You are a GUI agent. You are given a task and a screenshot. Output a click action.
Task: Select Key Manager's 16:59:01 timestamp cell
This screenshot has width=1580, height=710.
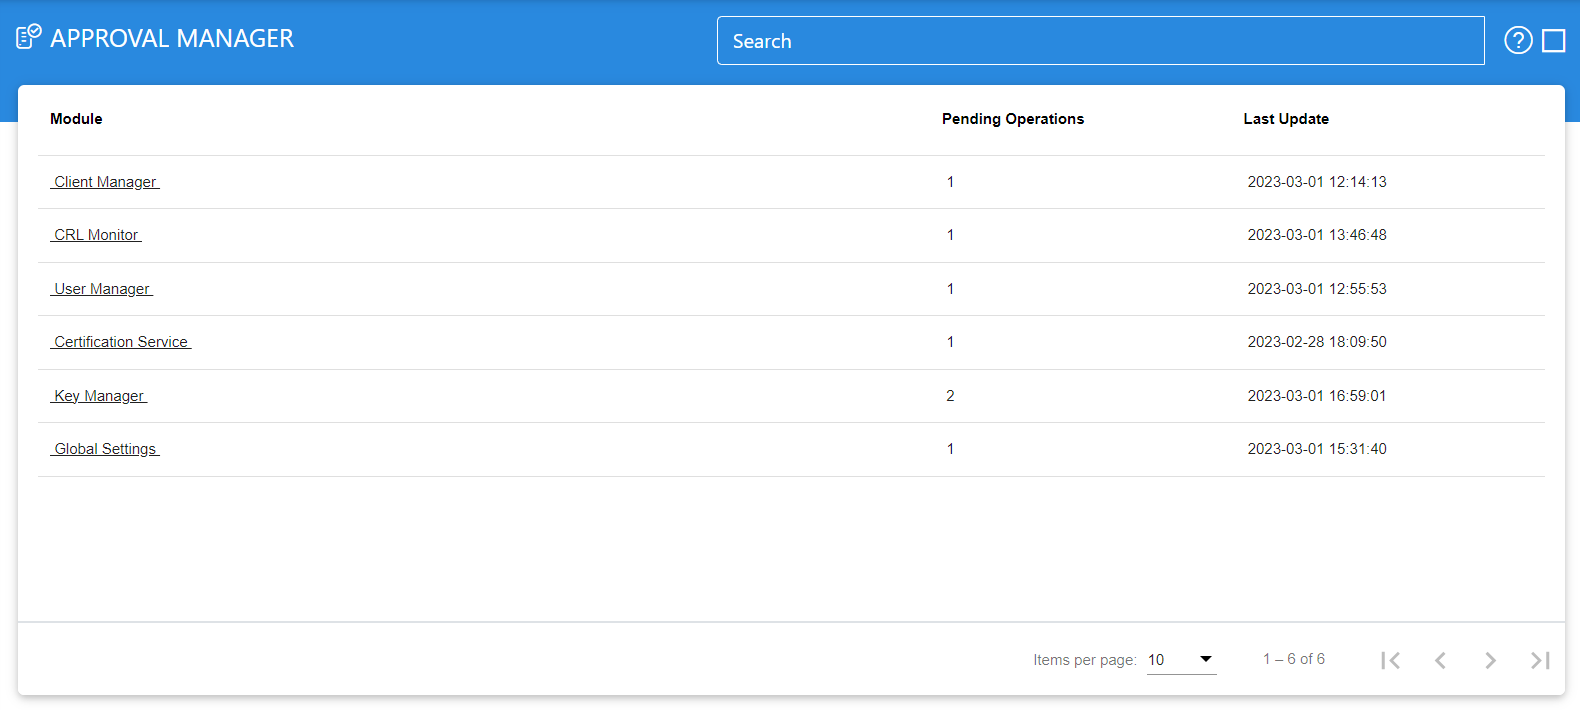[x=1316, y=396]
